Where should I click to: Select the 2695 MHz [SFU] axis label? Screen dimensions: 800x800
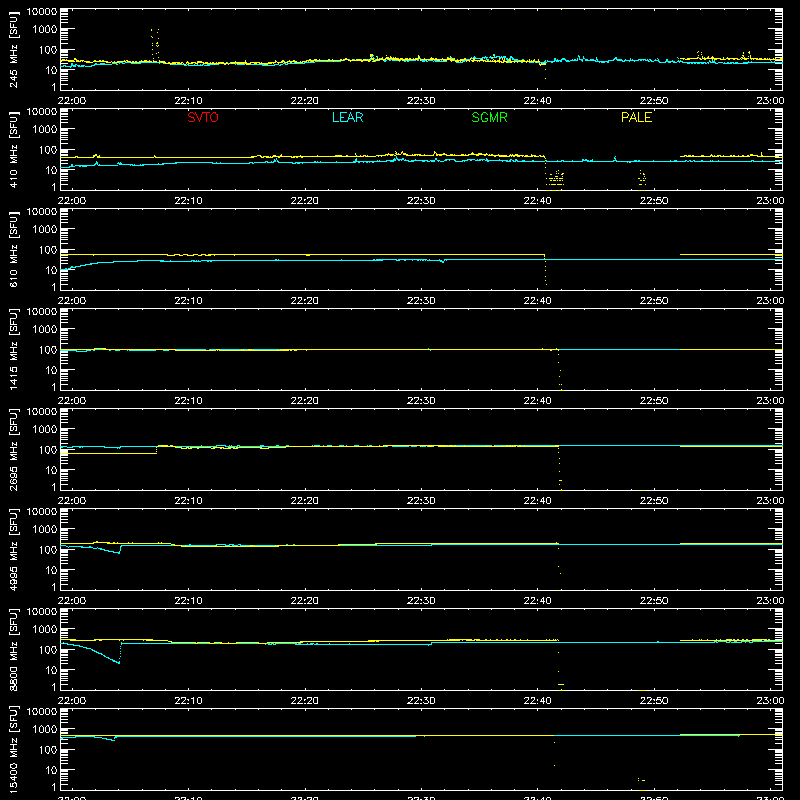[x=13, y=449]
